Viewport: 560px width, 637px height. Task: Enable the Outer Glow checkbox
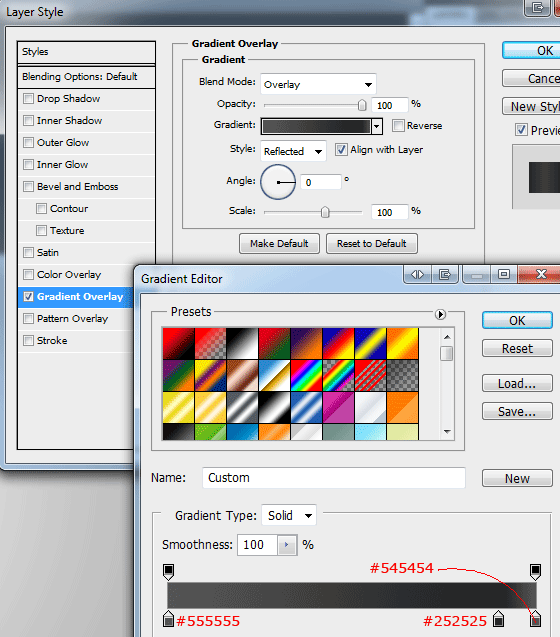click(28, 143)
